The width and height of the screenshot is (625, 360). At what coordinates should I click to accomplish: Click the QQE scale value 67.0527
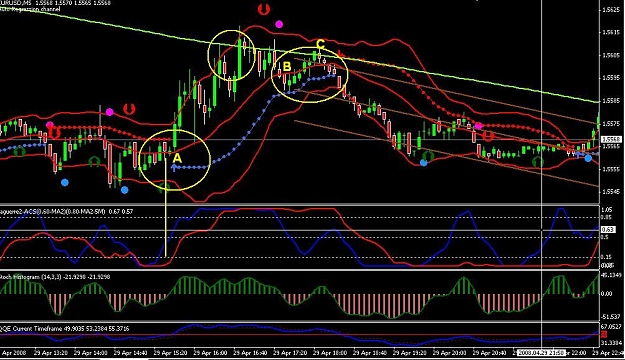pos(610,327)
